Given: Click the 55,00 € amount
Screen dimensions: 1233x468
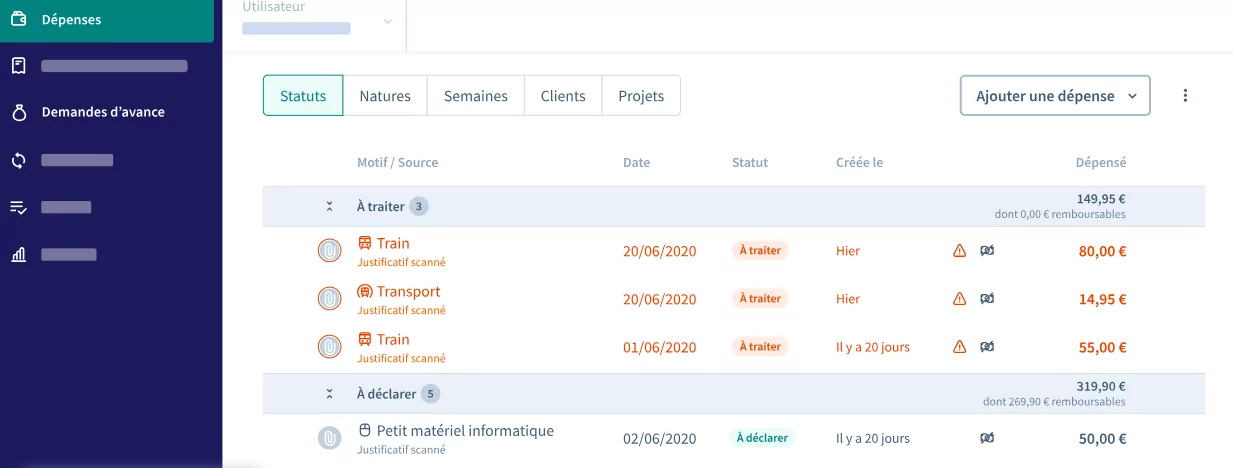Looking at the screenshot, I should (x=1103, y=347).
